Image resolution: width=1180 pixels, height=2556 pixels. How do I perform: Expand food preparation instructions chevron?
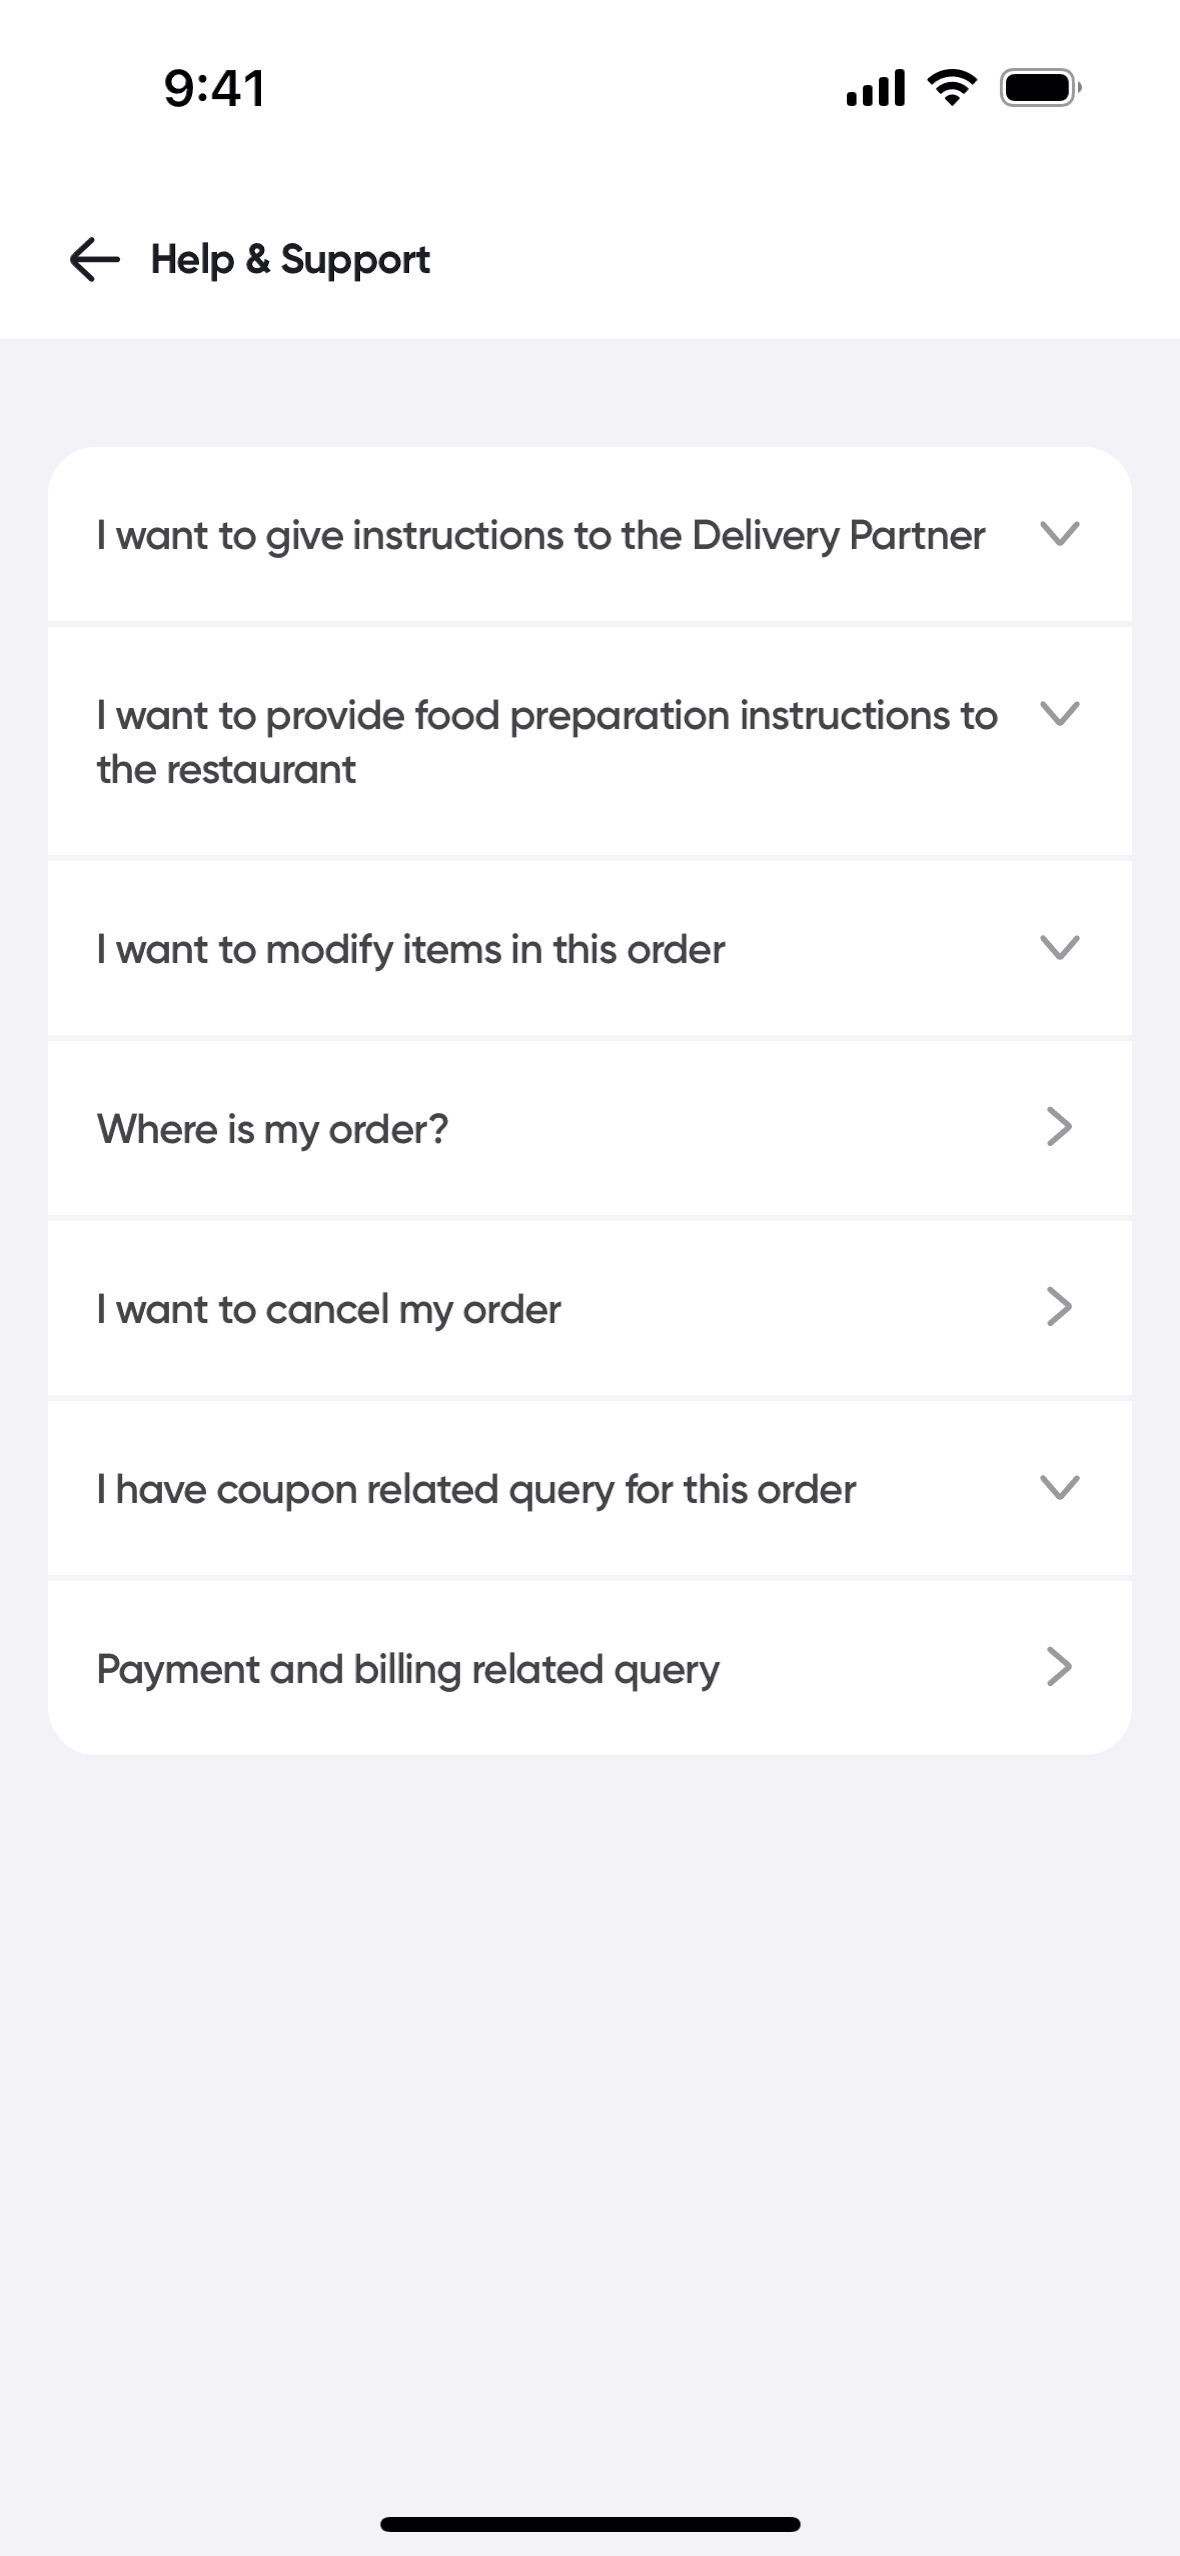pyautogui.click(x=1059, y=714)
